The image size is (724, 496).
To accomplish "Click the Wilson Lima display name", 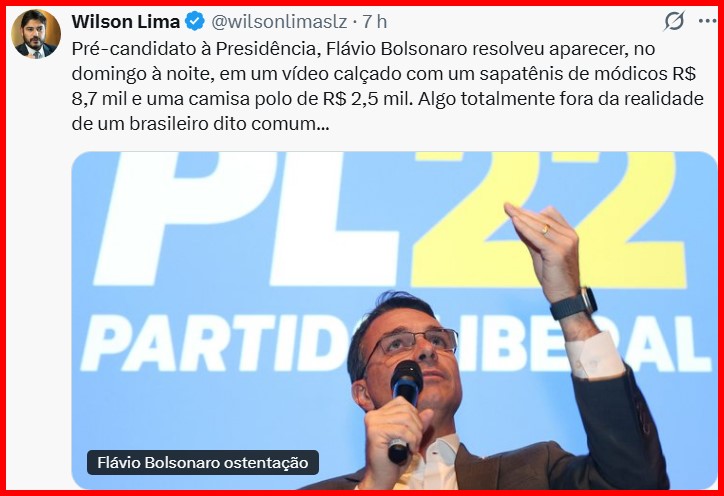I will (126, 22).
